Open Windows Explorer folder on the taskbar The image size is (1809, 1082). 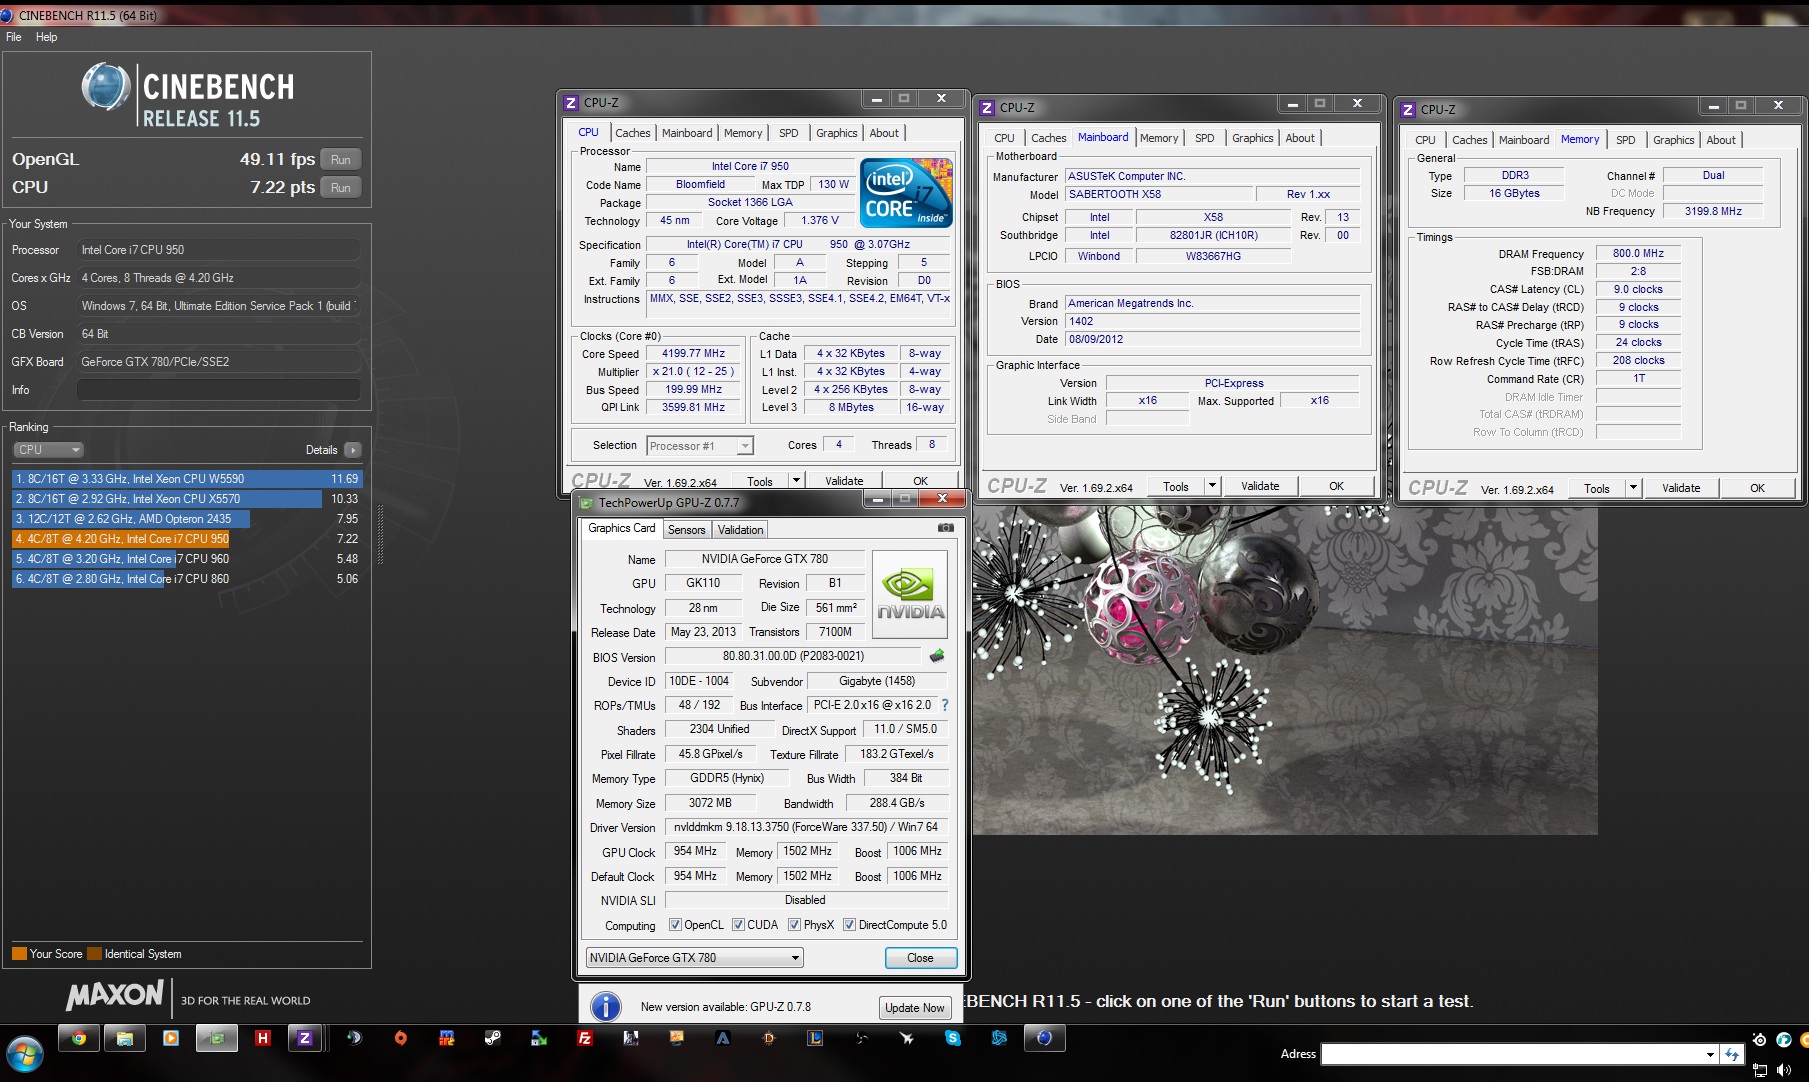pyautogui.click(x=125, y=1039)
